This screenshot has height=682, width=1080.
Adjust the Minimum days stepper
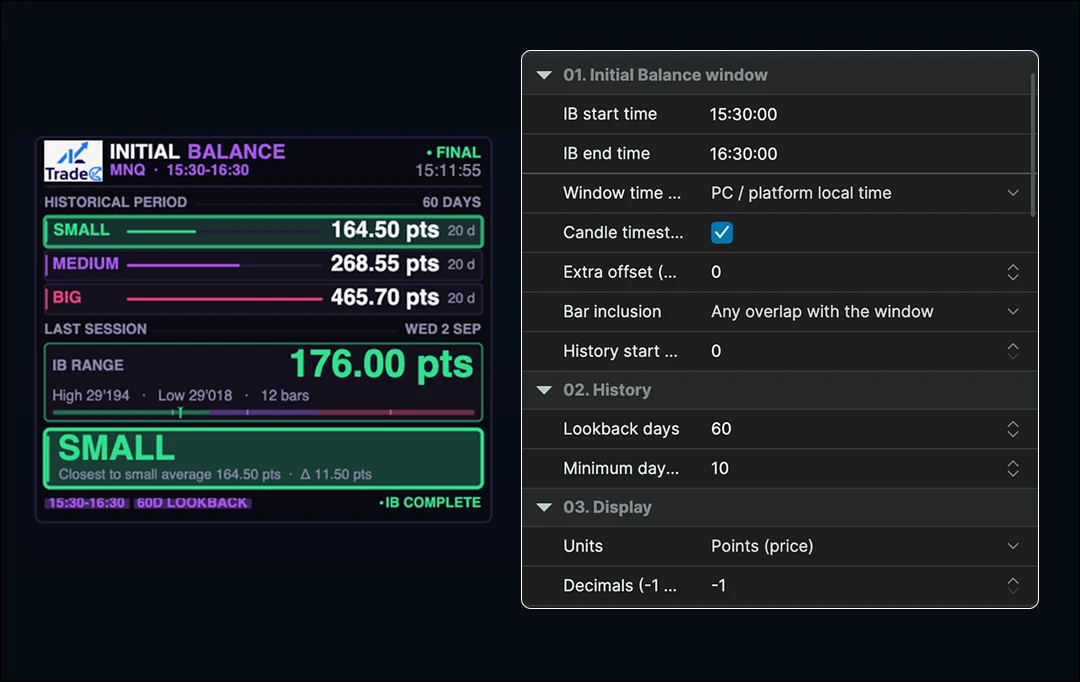click(1012, 468)
